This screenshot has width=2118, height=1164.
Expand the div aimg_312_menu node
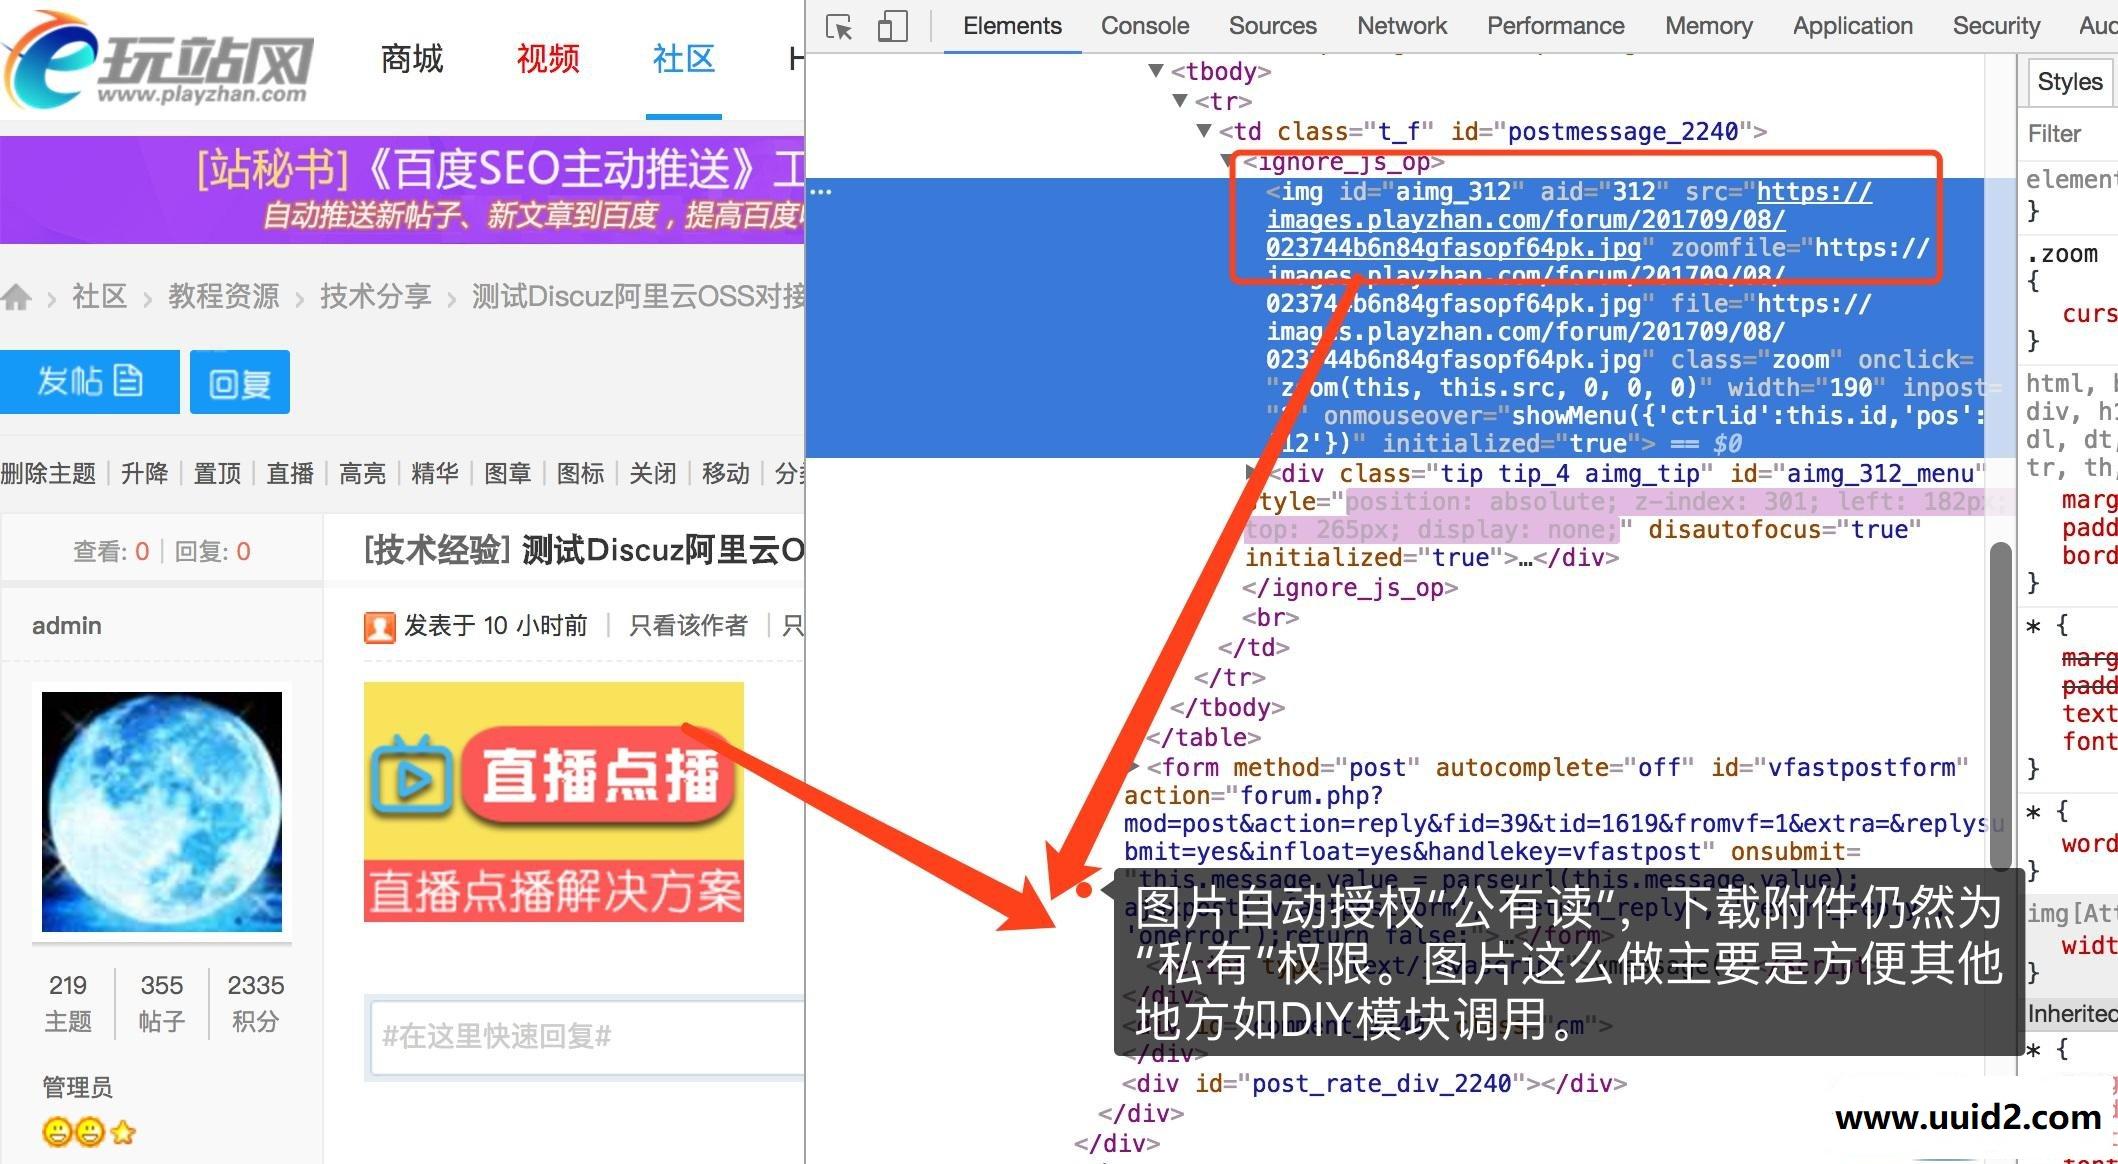tap(1249, 472)
